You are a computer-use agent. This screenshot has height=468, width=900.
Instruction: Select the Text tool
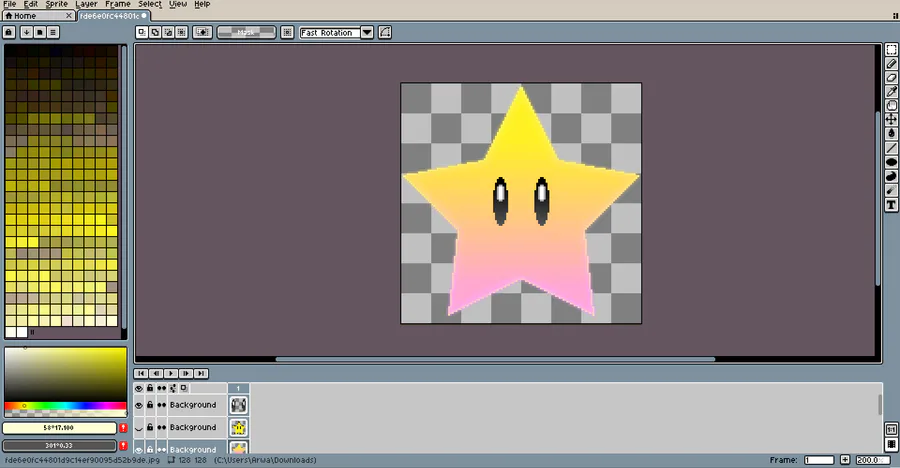coord(891,205)
